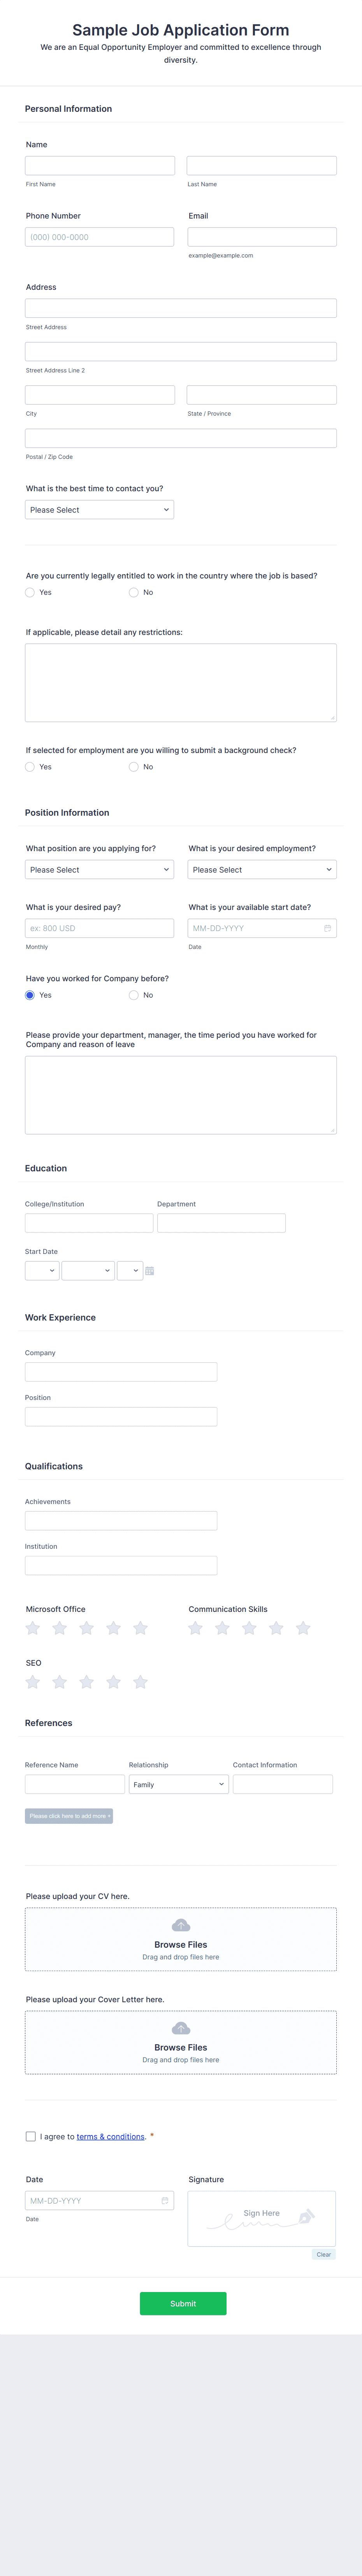Select No for background check question

(x=133, y=767)
